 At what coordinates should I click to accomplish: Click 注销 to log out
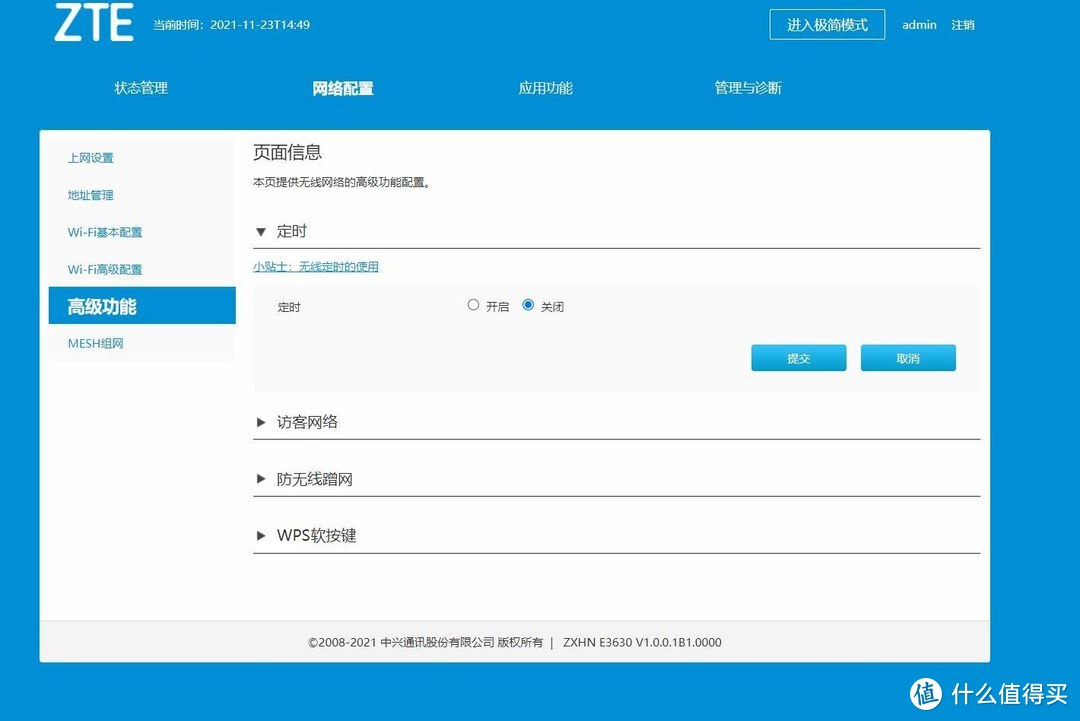click(x=961, y=24)
